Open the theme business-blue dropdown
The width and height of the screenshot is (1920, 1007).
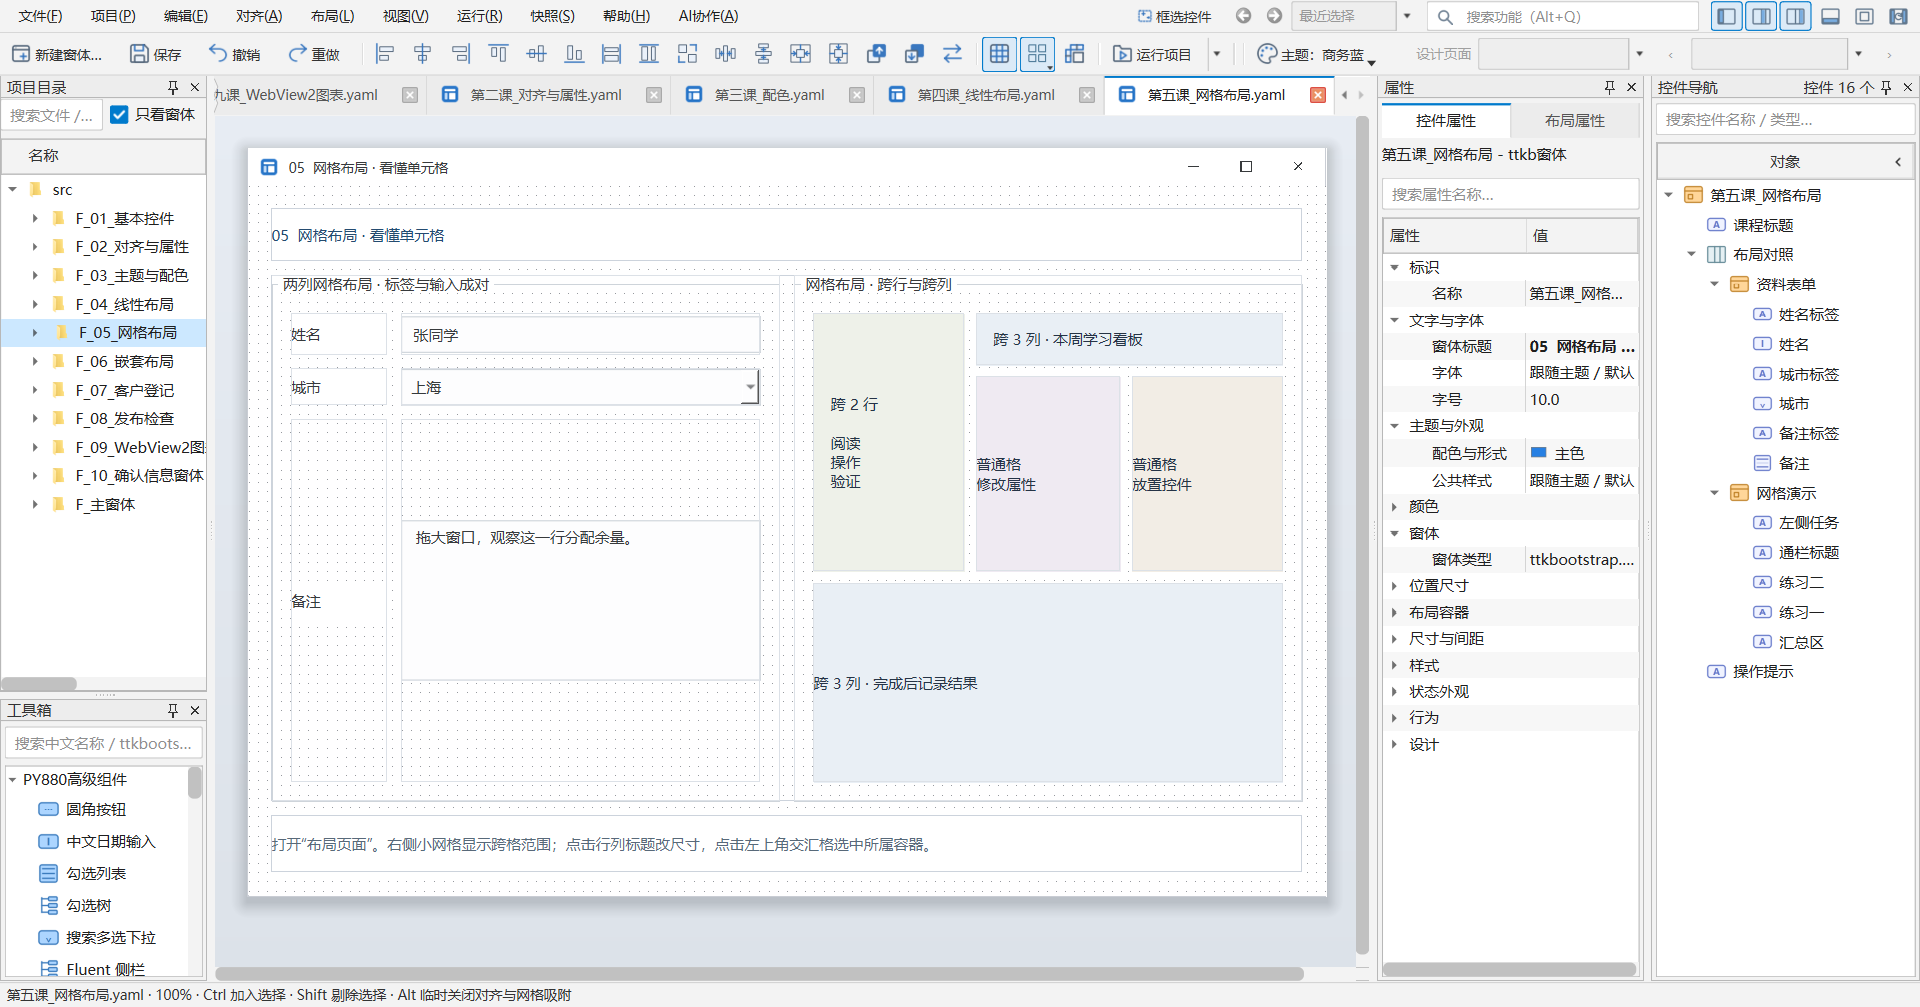[1315, 54]
